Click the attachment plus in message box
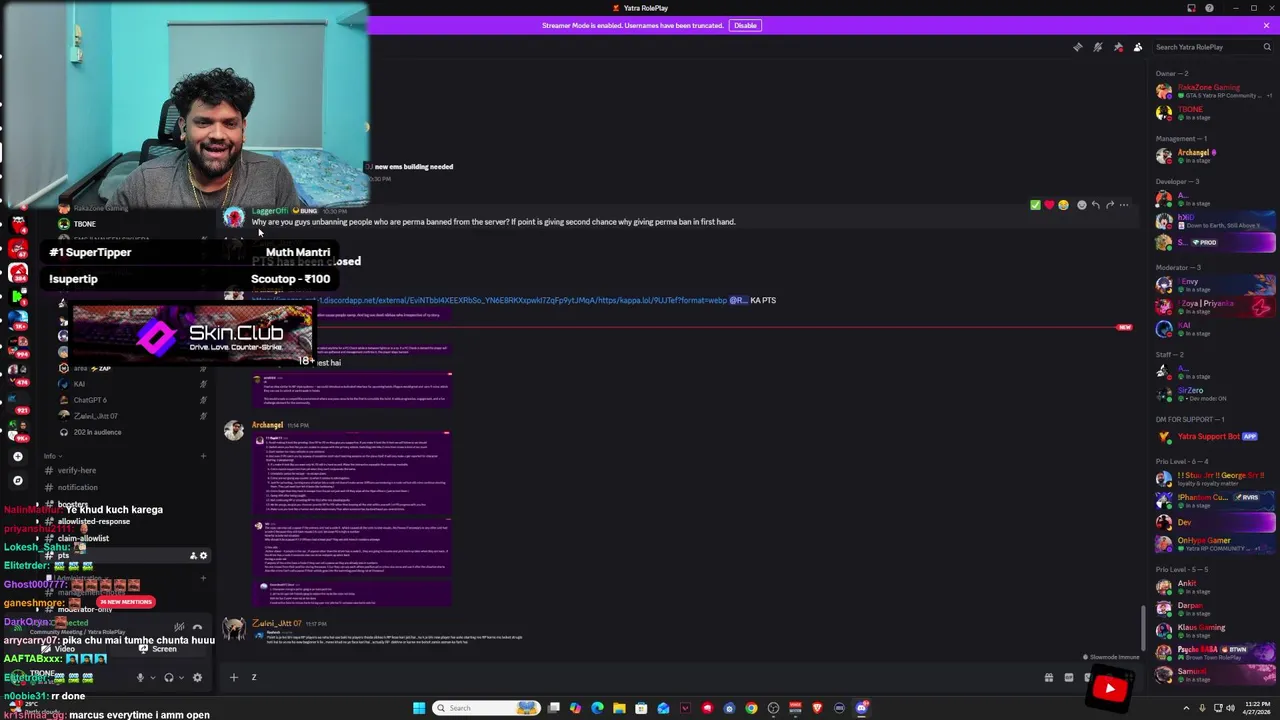The height and width of the screenshot is (720, 1280). tap(233, 677)
